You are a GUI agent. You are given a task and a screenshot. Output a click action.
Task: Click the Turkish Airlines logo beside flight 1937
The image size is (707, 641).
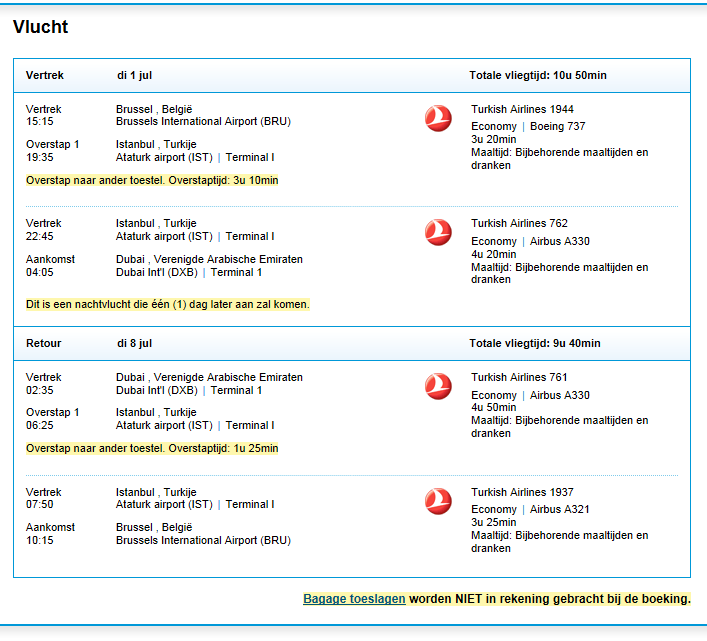click(438, 501)
